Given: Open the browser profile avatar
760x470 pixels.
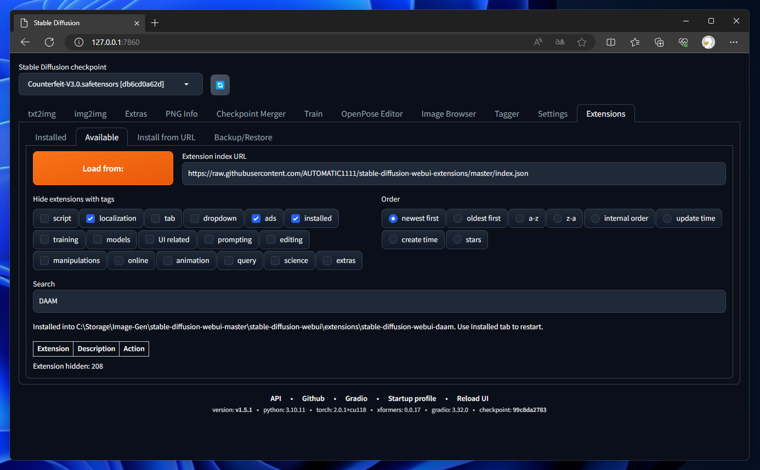Looking at the screenshot, I should (708, 42).
